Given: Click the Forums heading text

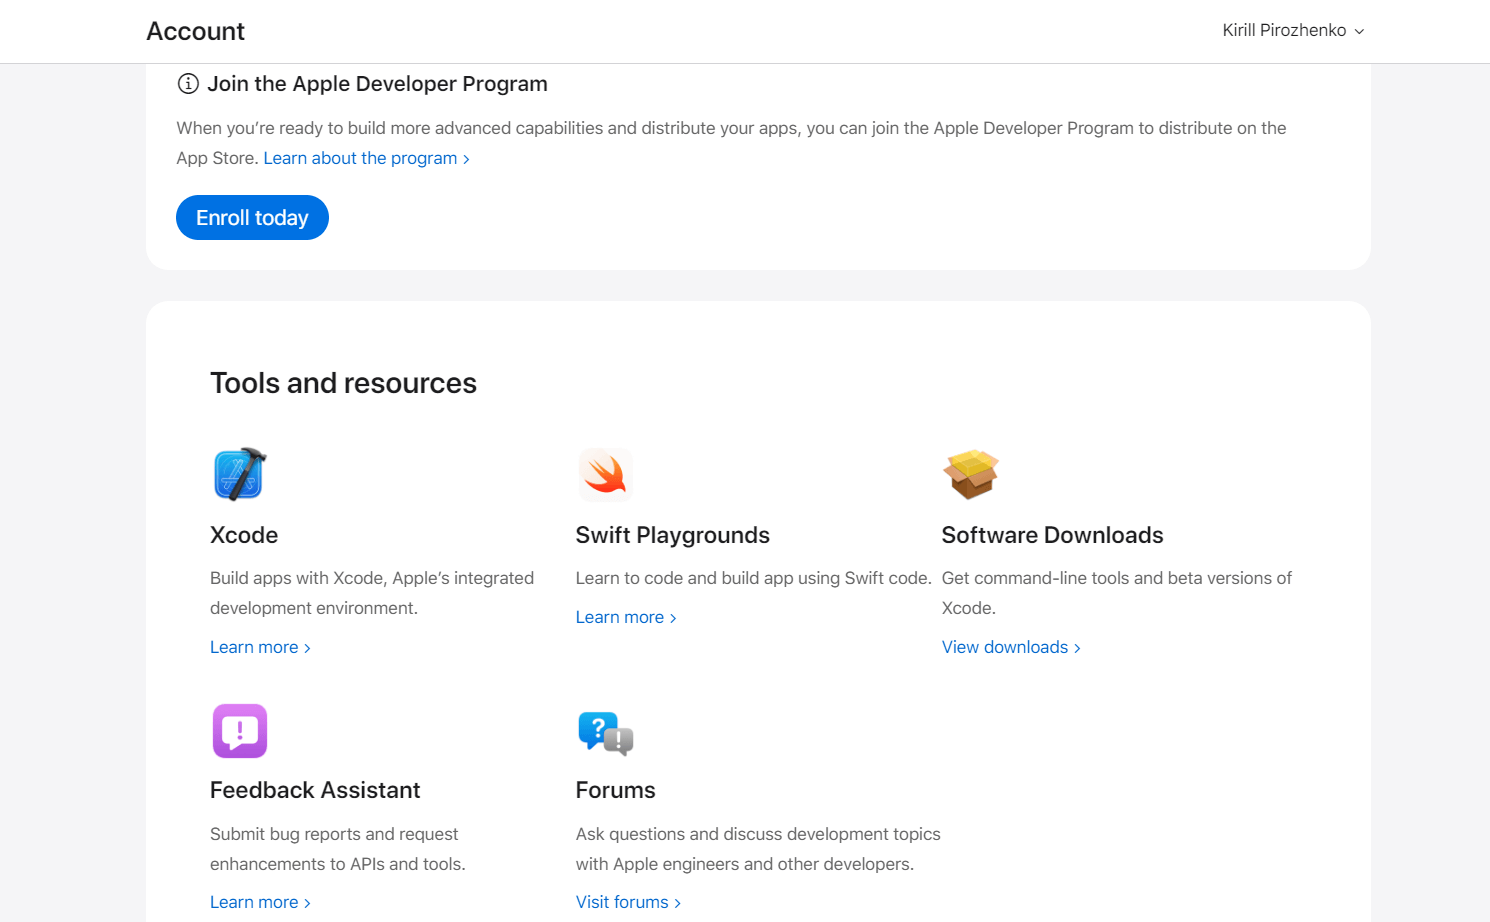Looking at the screenshot, I should [616, 790].
